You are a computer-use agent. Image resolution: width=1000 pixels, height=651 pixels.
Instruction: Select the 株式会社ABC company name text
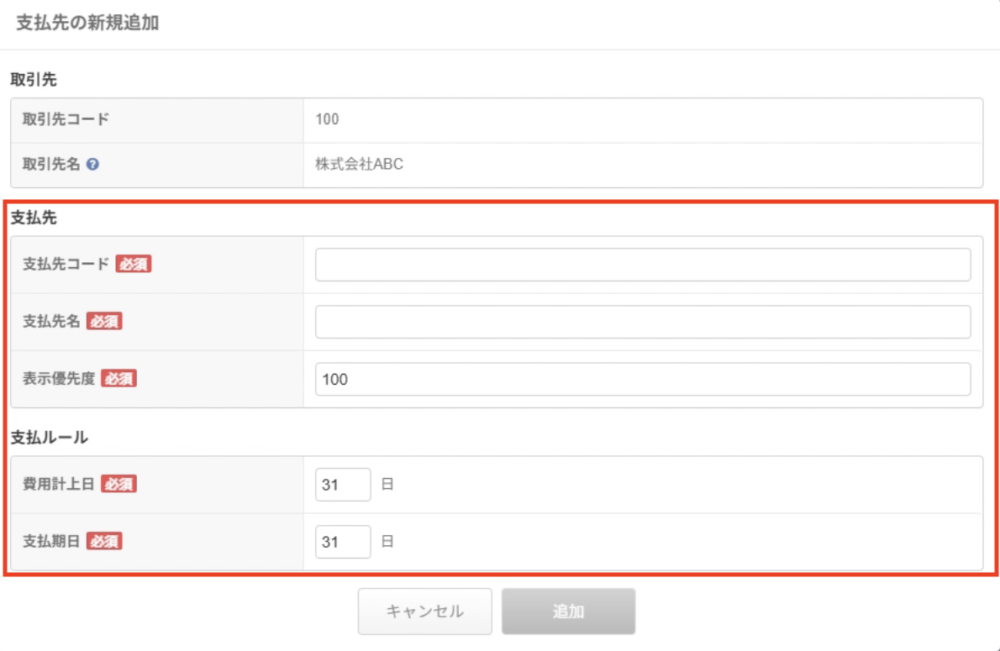pos(359,165)
